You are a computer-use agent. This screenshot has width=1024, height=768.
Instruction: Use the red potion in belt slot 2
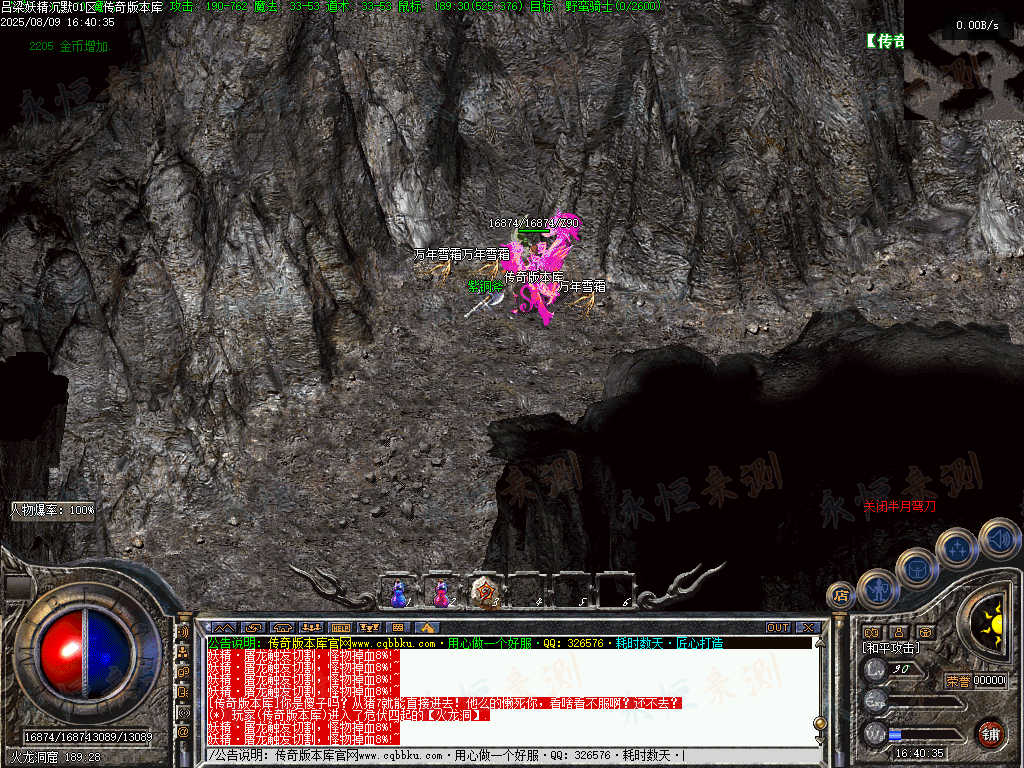pos(441,592)
